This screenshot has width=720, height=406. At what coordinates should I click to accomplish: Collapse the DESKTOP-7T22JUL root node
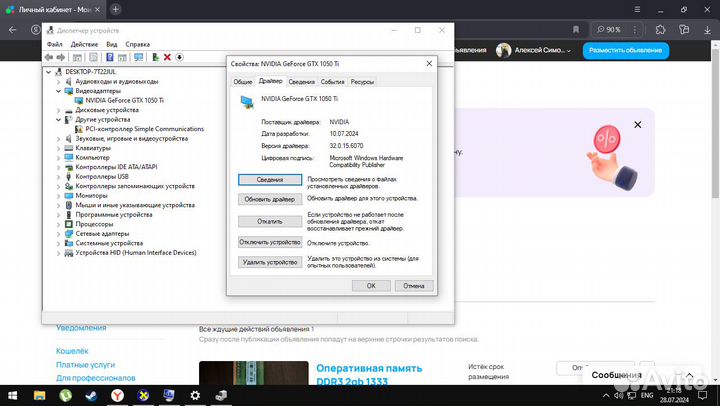click(x=49, y=72)
